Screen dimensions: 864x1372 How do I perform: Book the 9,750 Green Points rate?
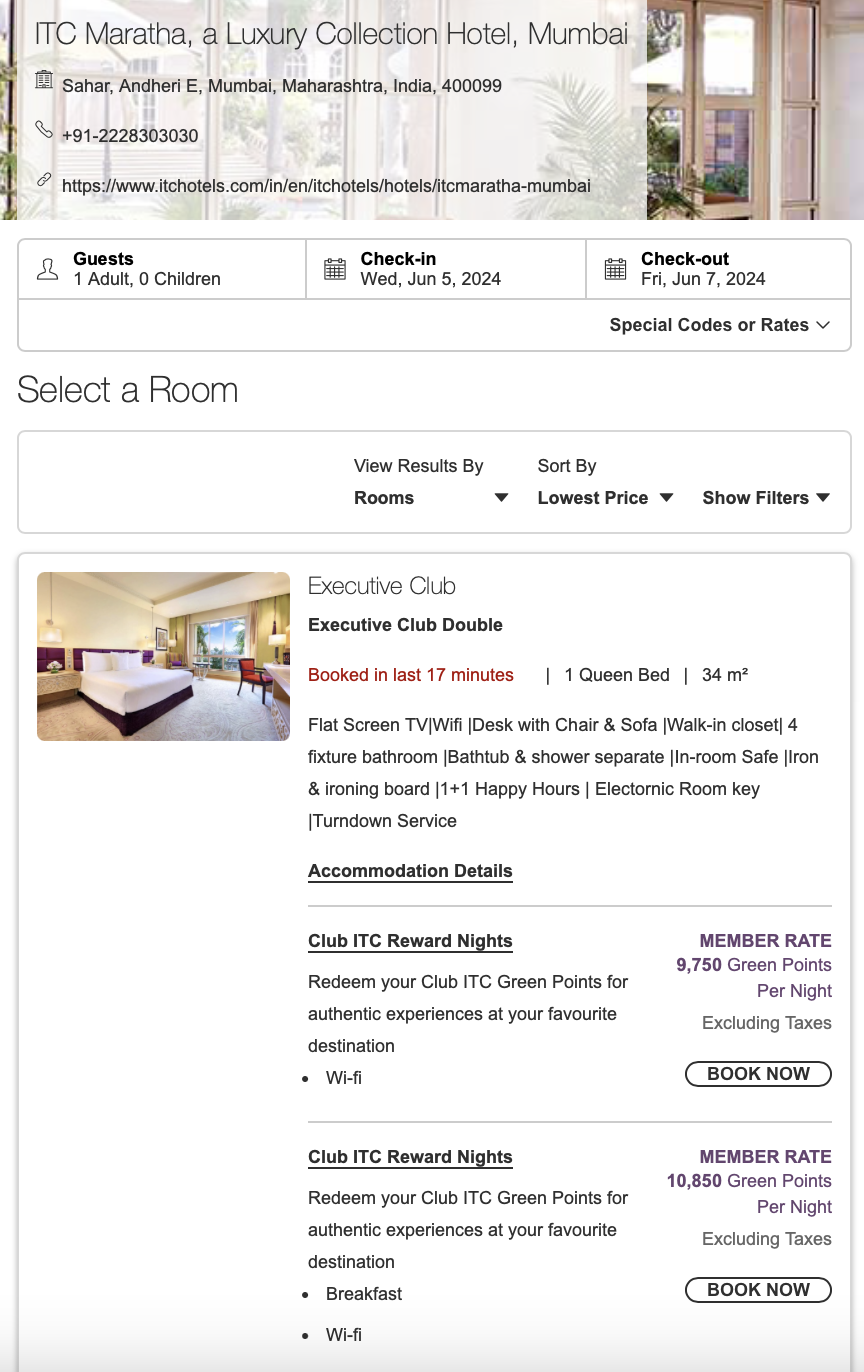tap(758, 1074)
